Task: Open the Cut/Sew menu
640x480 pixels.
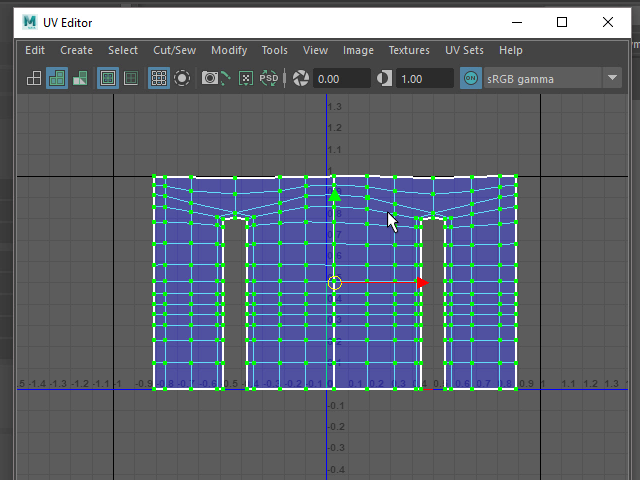Action: 174,50
